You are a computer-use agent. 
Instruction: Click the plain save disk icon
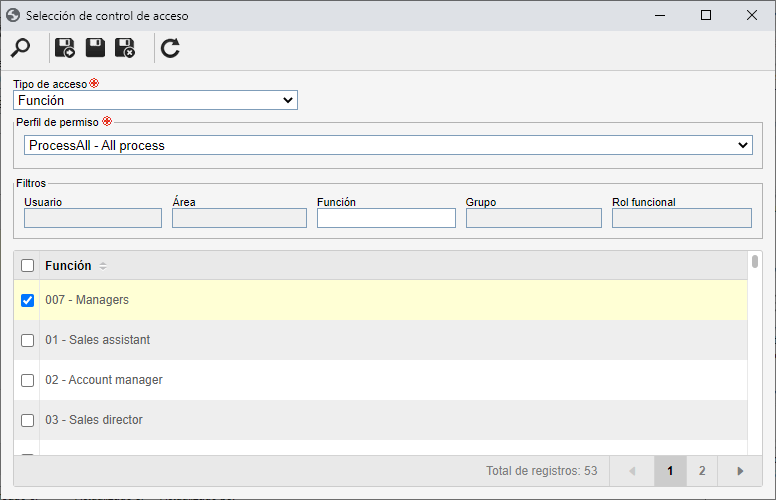tap(95, 48)
